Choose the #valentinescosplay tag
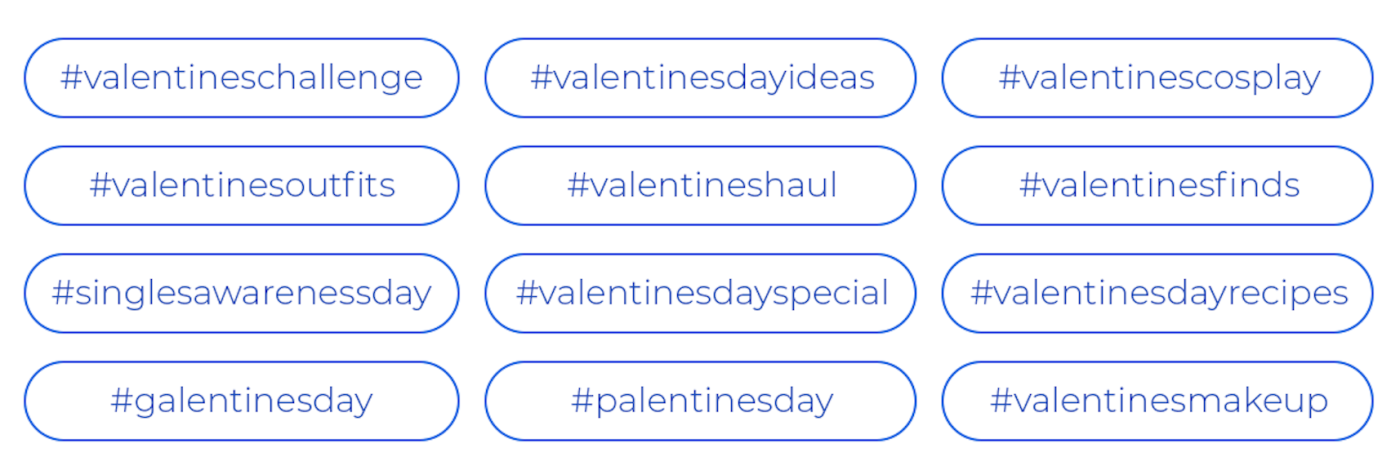 point(1158,78)
